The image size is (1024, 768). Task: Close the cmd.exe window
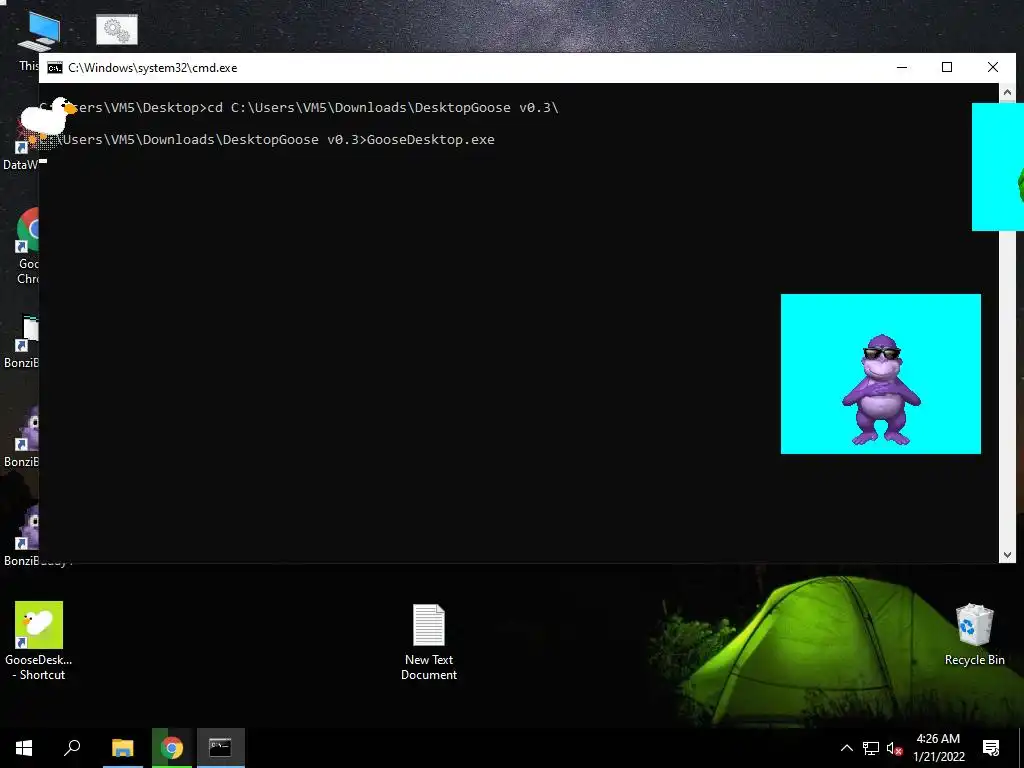(993, 67)
